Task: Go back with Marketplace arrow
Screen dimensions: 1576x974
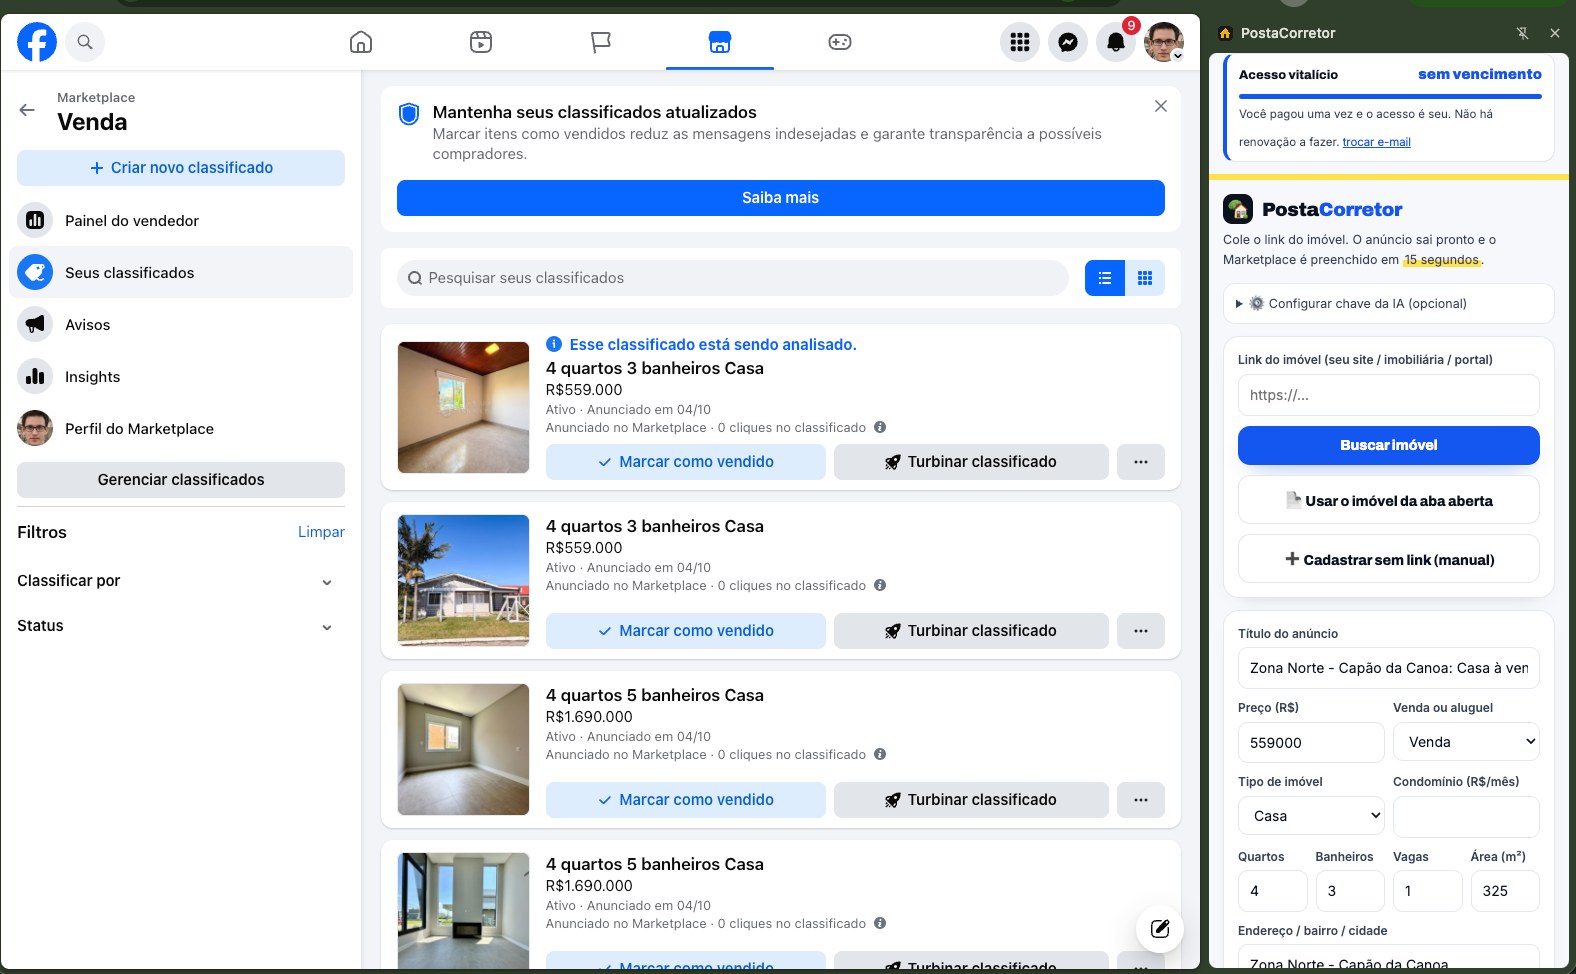Action: click(27, 110)
